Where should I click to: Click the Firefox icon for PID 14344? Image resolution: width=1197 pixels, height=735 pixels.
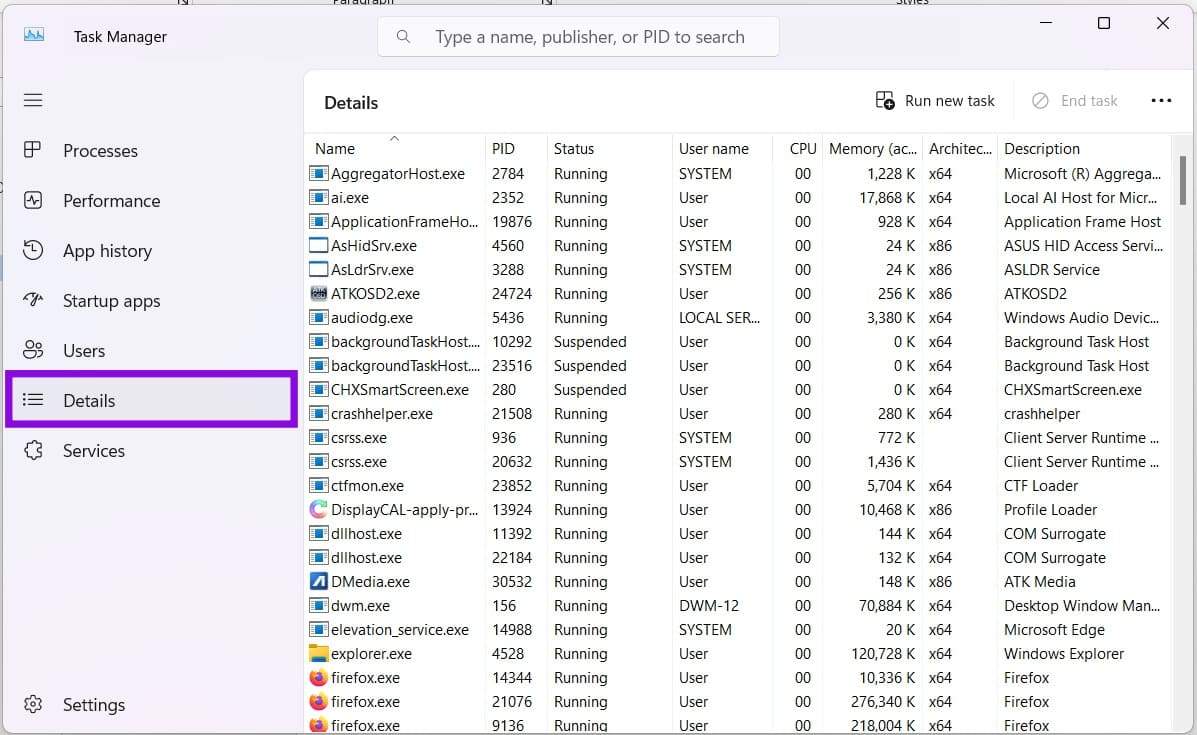click(318, 678)
